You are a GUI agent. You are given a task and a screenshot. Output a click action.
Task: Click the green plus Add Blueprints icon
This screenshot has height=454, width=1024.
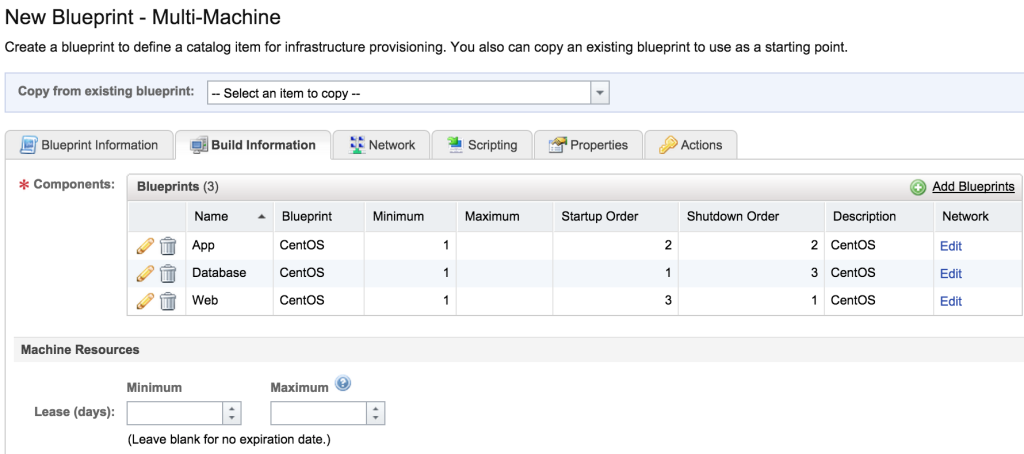pos(918,187)
